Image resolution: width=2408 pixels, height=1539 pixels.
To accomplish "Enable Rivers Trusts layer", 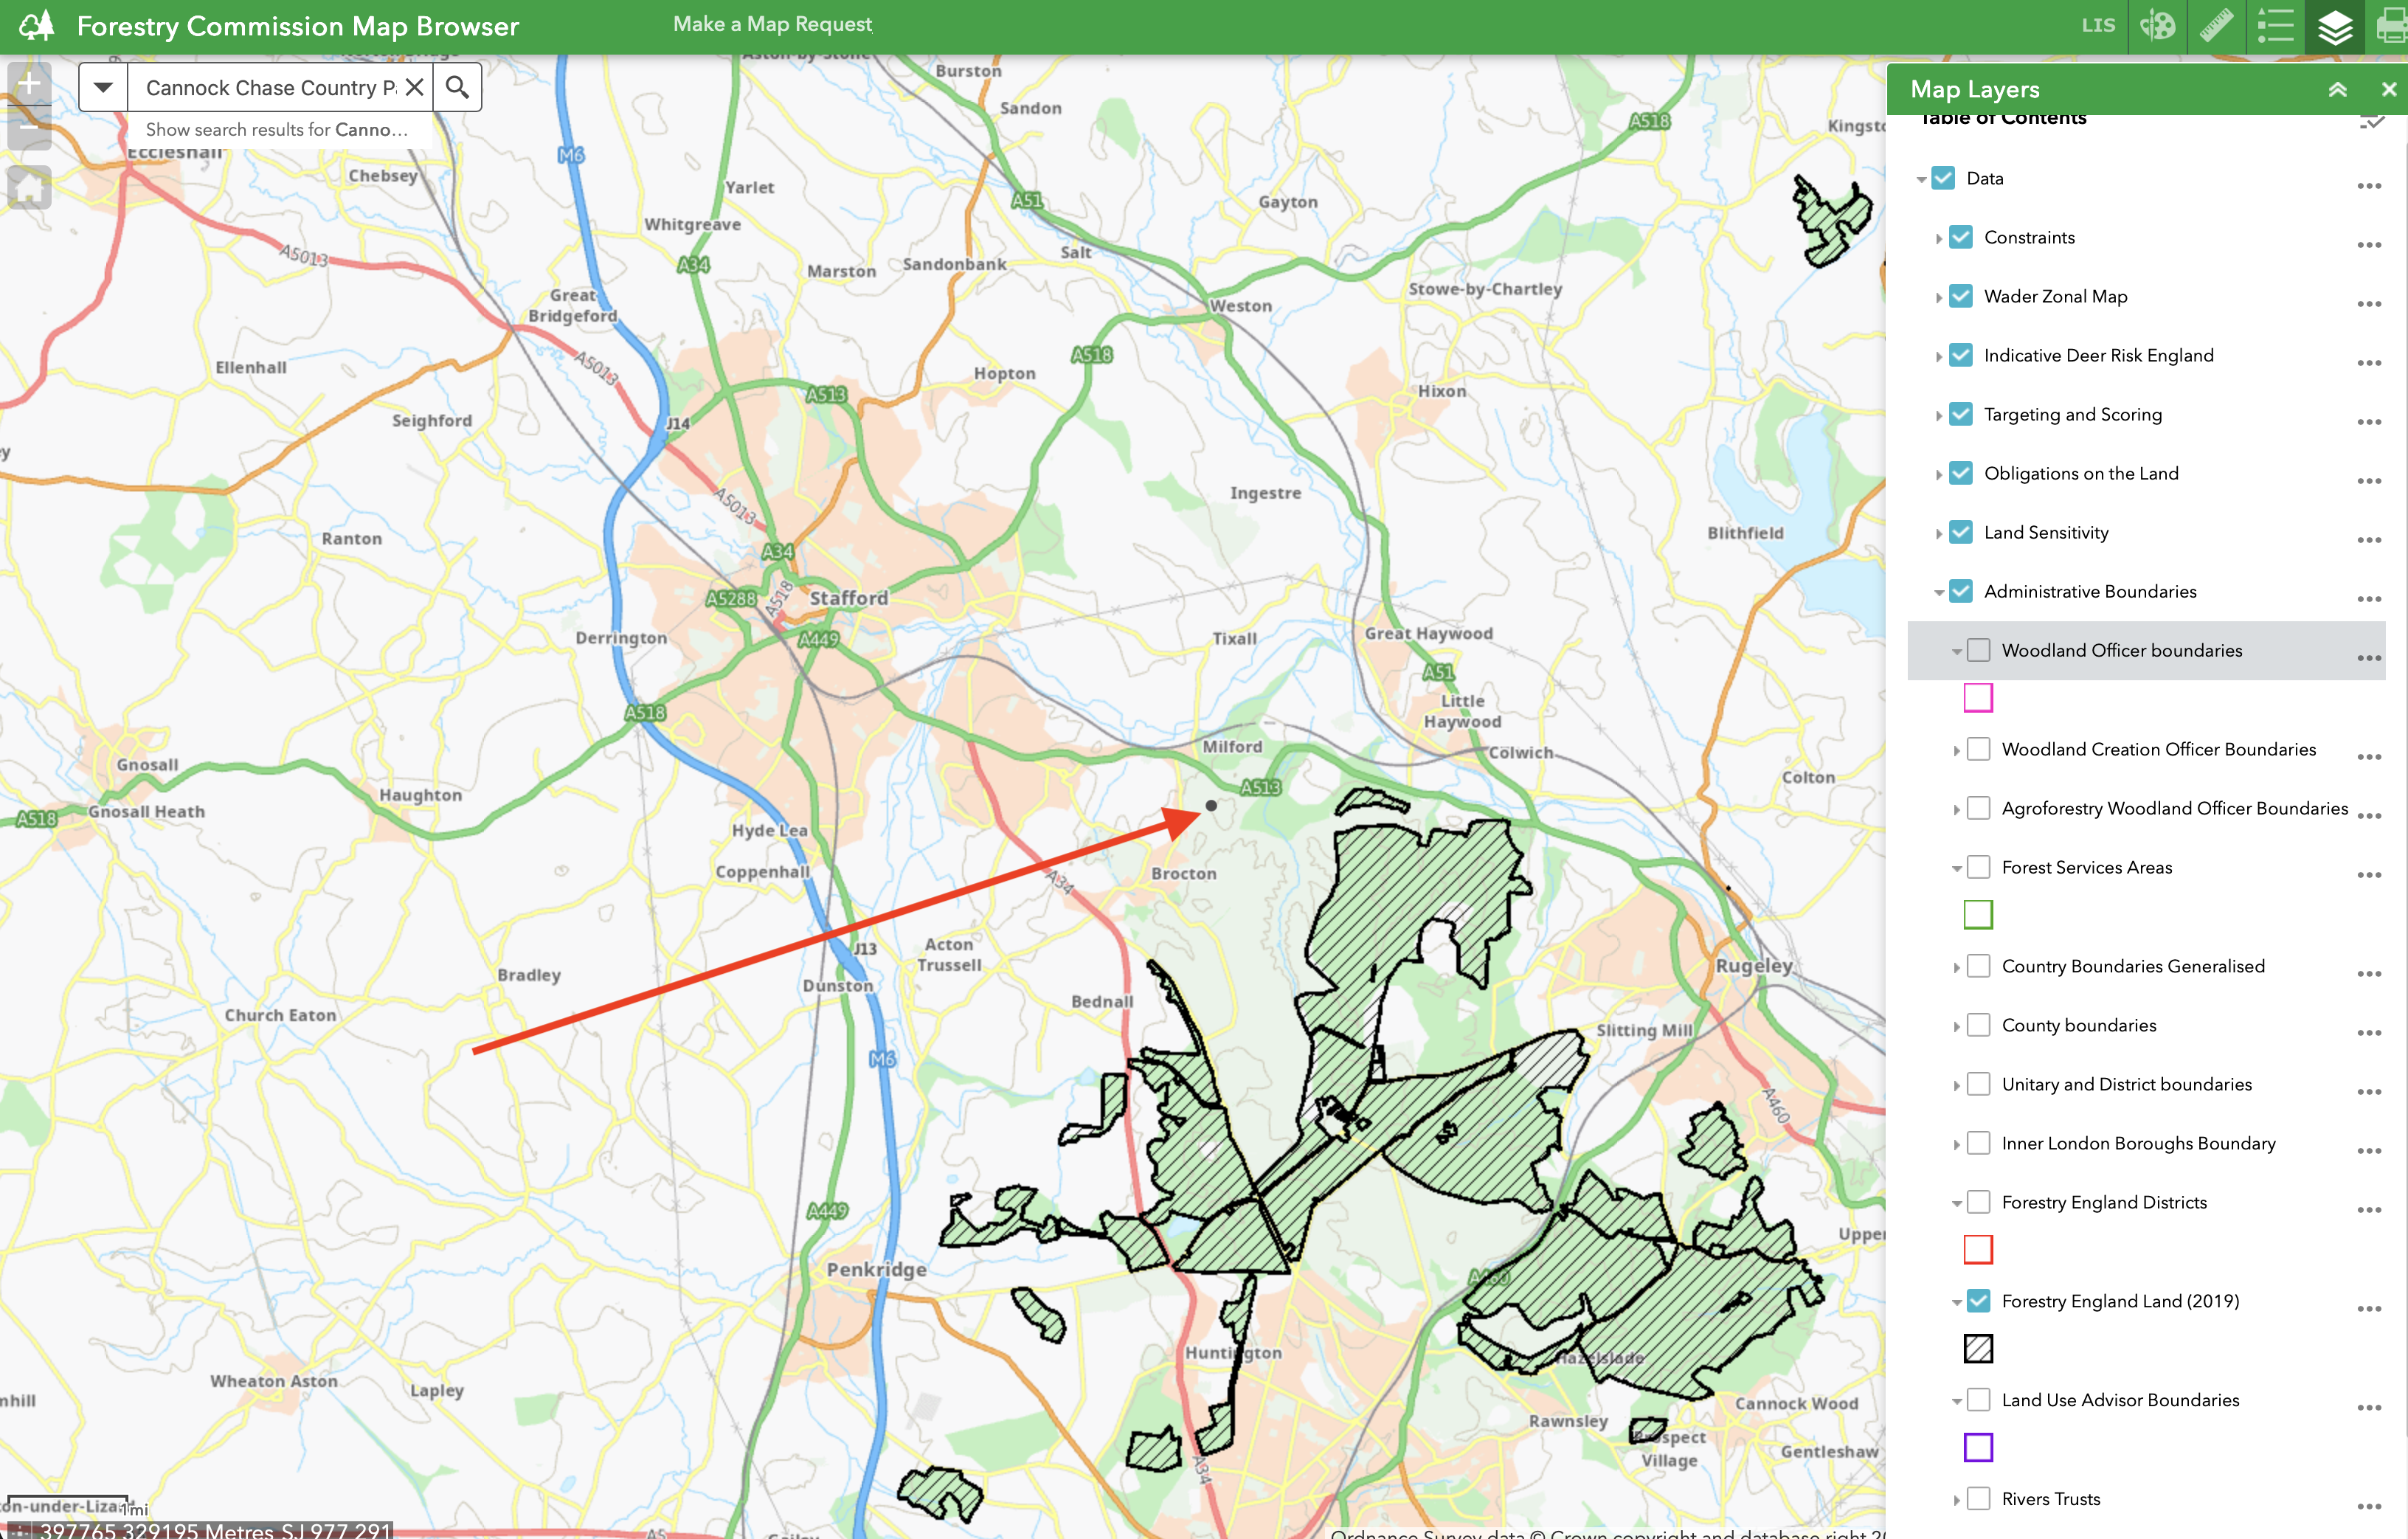I will [x=1978, y=1499].
